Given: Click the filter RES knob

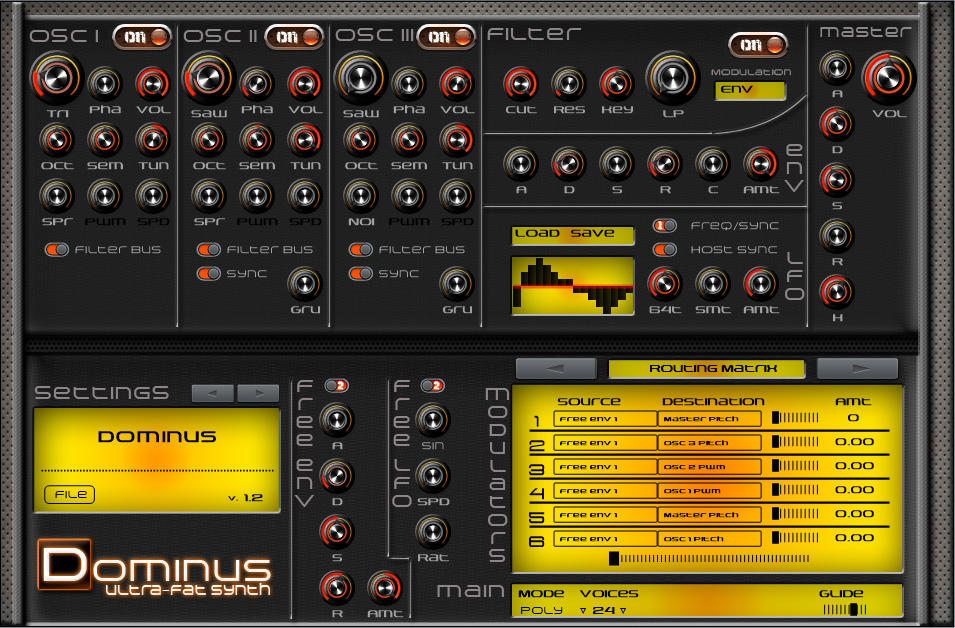Looking at the screenshot, I should [x=568, y=83].
